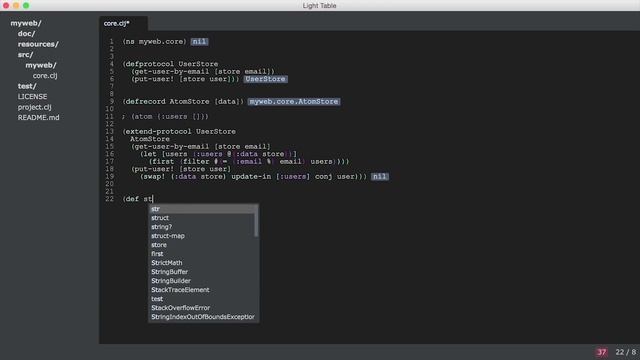Screen dimensions: 640x360
Task: Choose store from the suggestions
Action: [203, 245]
